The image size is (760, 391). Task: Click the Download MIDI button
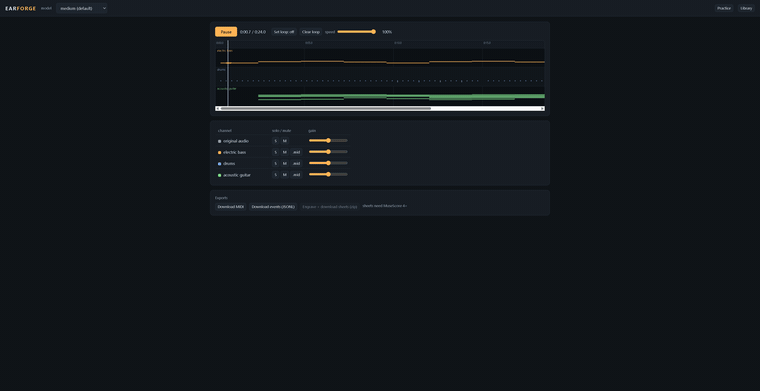pyautogui.click(x=231, y=206)
